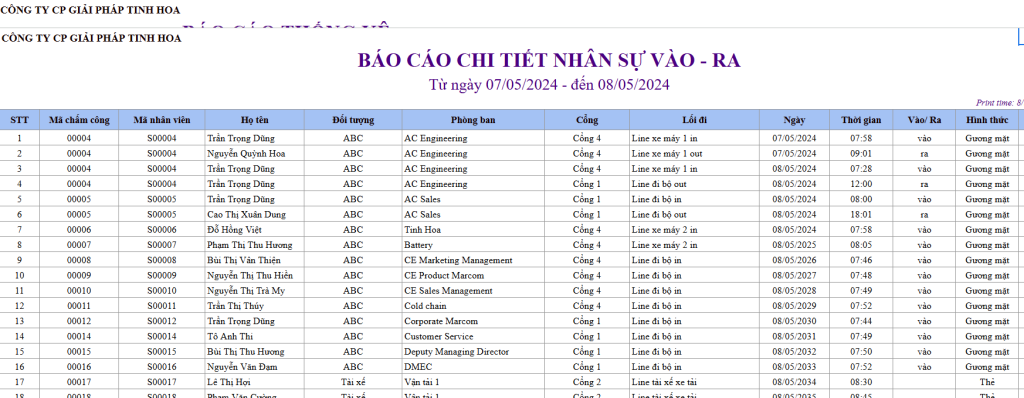Image resolution: width=1024 pixels, height=398 pixels.
Task: Select the Customer Service cell
Action: (473, 337)
